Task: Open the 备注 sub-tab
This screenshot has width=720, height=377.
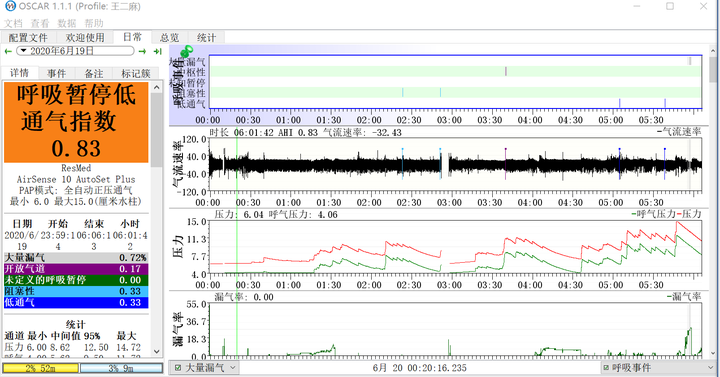Action: [94, 73]
